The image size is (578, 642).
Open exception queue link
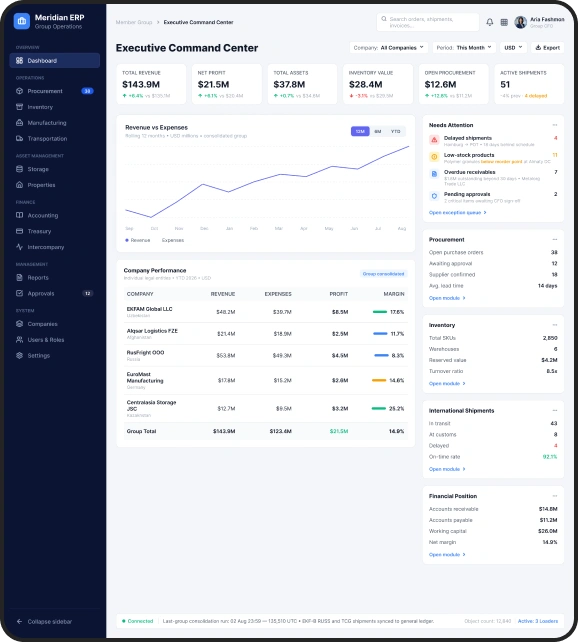click(458, 212)
